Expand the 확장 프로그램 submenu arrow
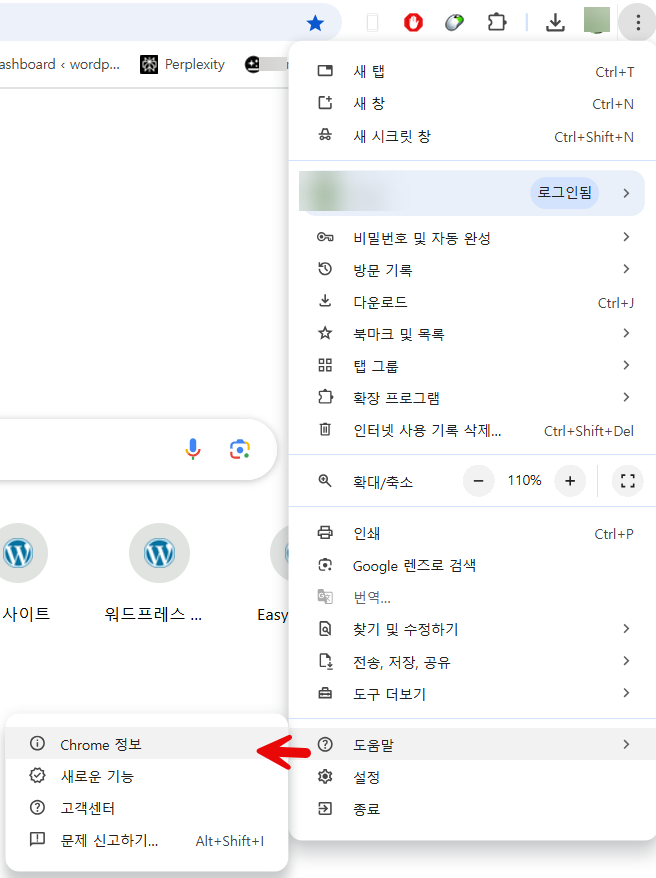The height and width of the screenshot is (878, 656). click(x=626, y=397)
